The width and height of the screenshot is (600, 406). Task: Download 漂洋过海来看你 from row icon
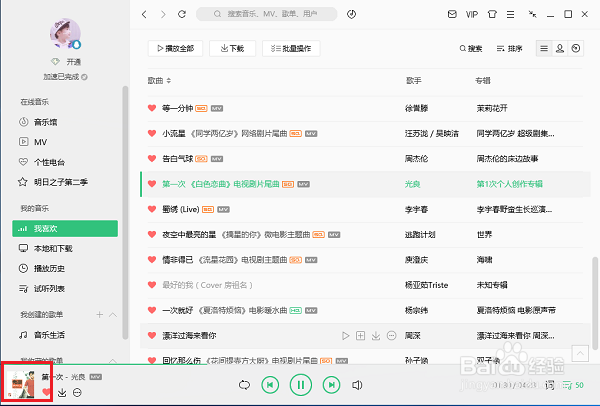[376, 336]
